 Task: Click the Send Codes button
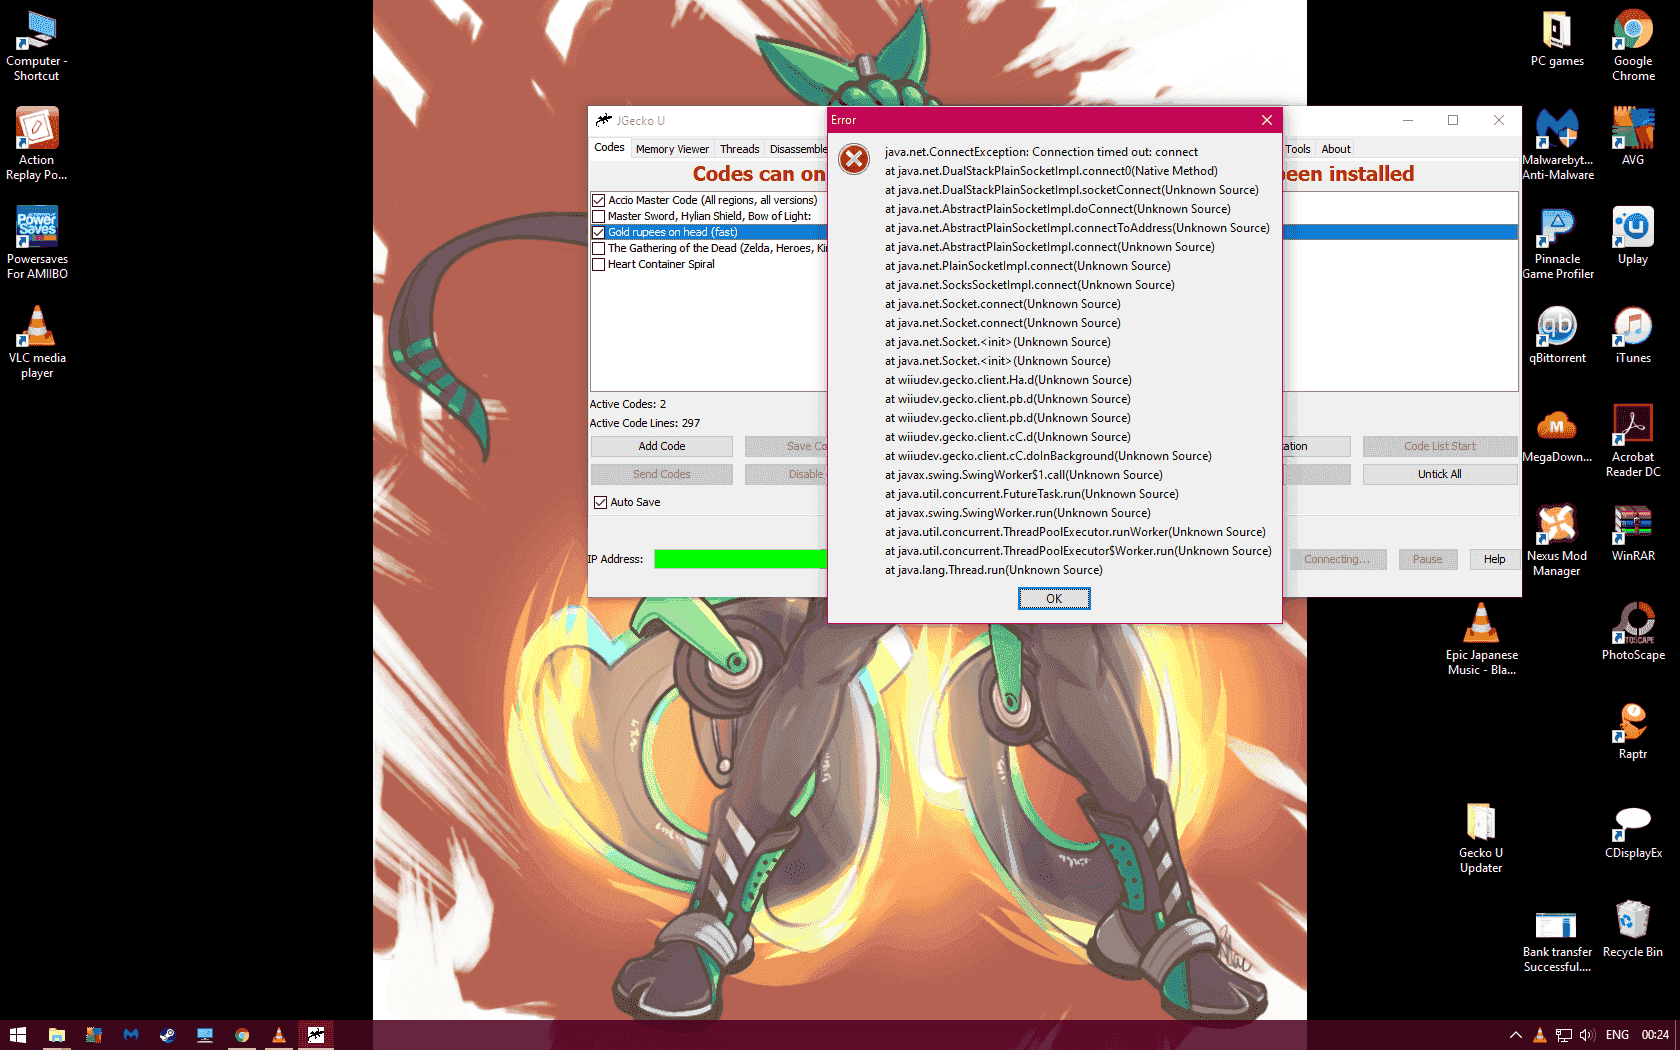tap(662, 474)
